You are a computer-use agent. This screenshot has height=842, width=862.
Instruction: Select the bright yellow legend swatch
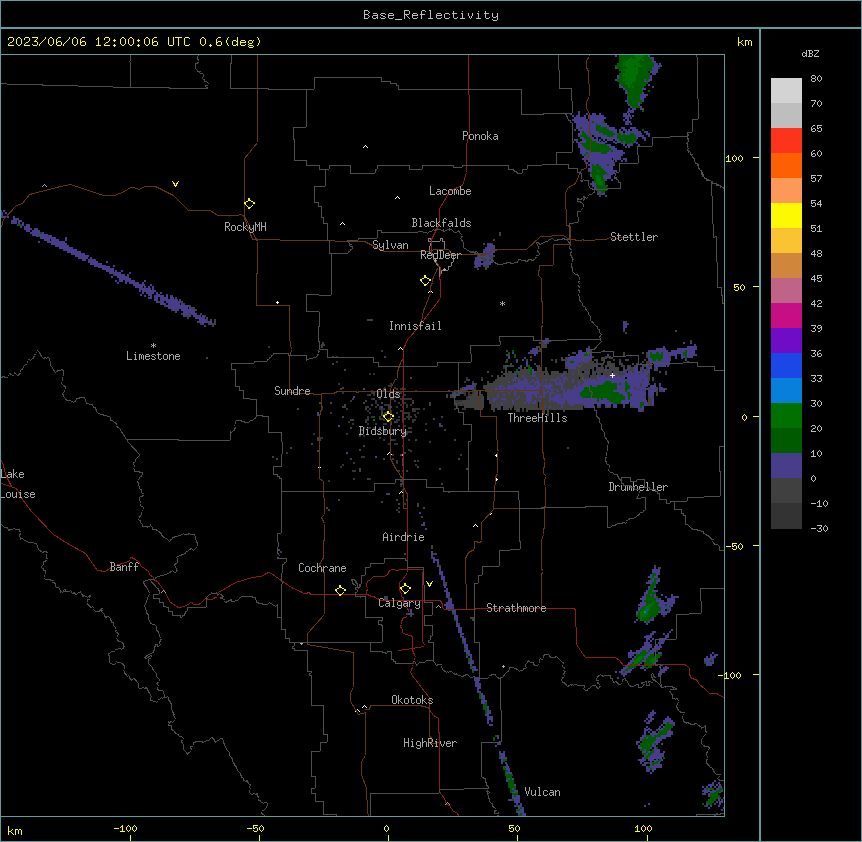pos(786,215)
